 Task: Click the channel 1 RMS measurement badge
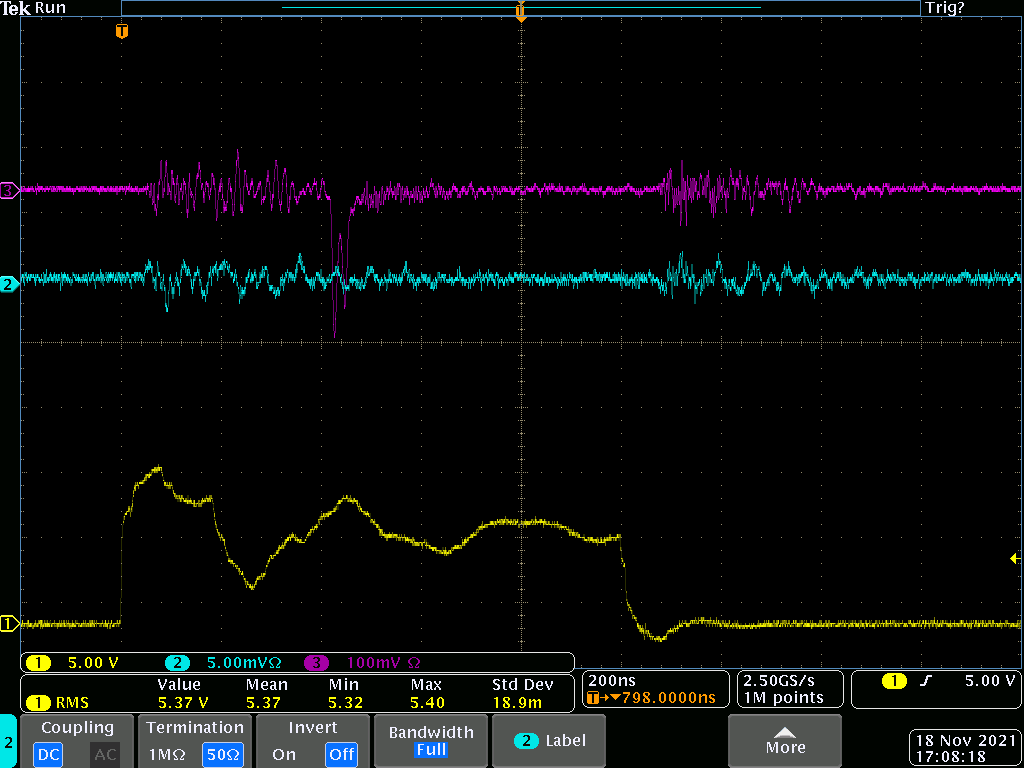click(x=58, y=702)
